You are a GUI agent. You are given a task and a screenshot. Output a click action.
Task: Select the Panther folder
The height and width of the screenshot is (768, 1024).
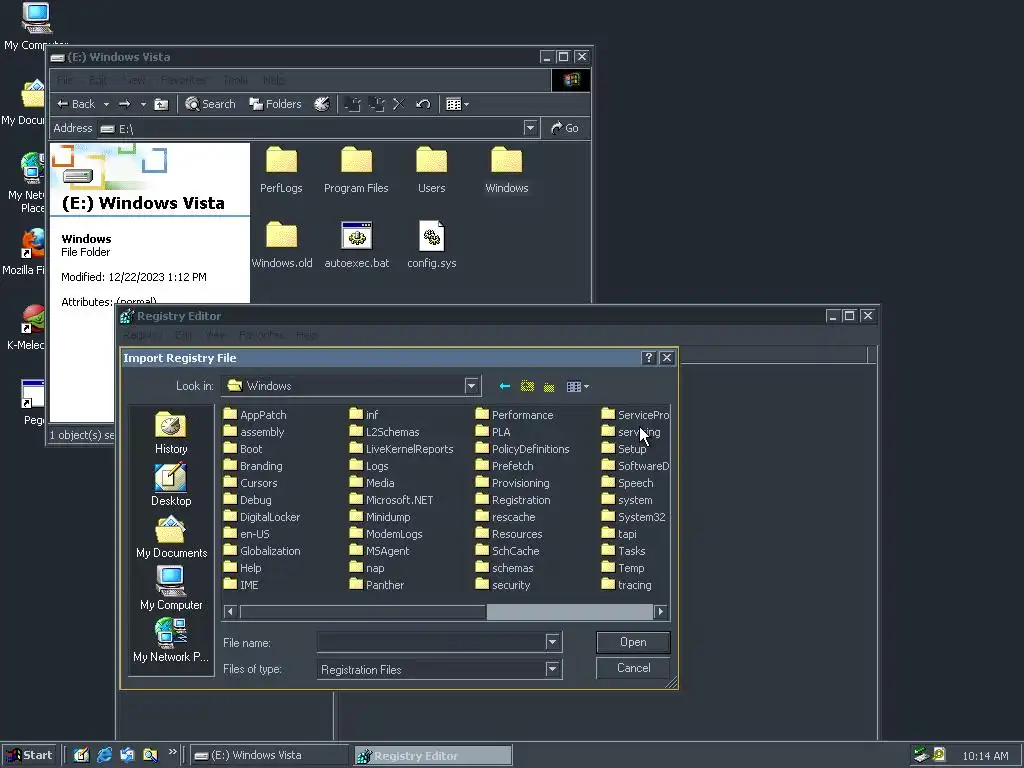coord(377,585)
